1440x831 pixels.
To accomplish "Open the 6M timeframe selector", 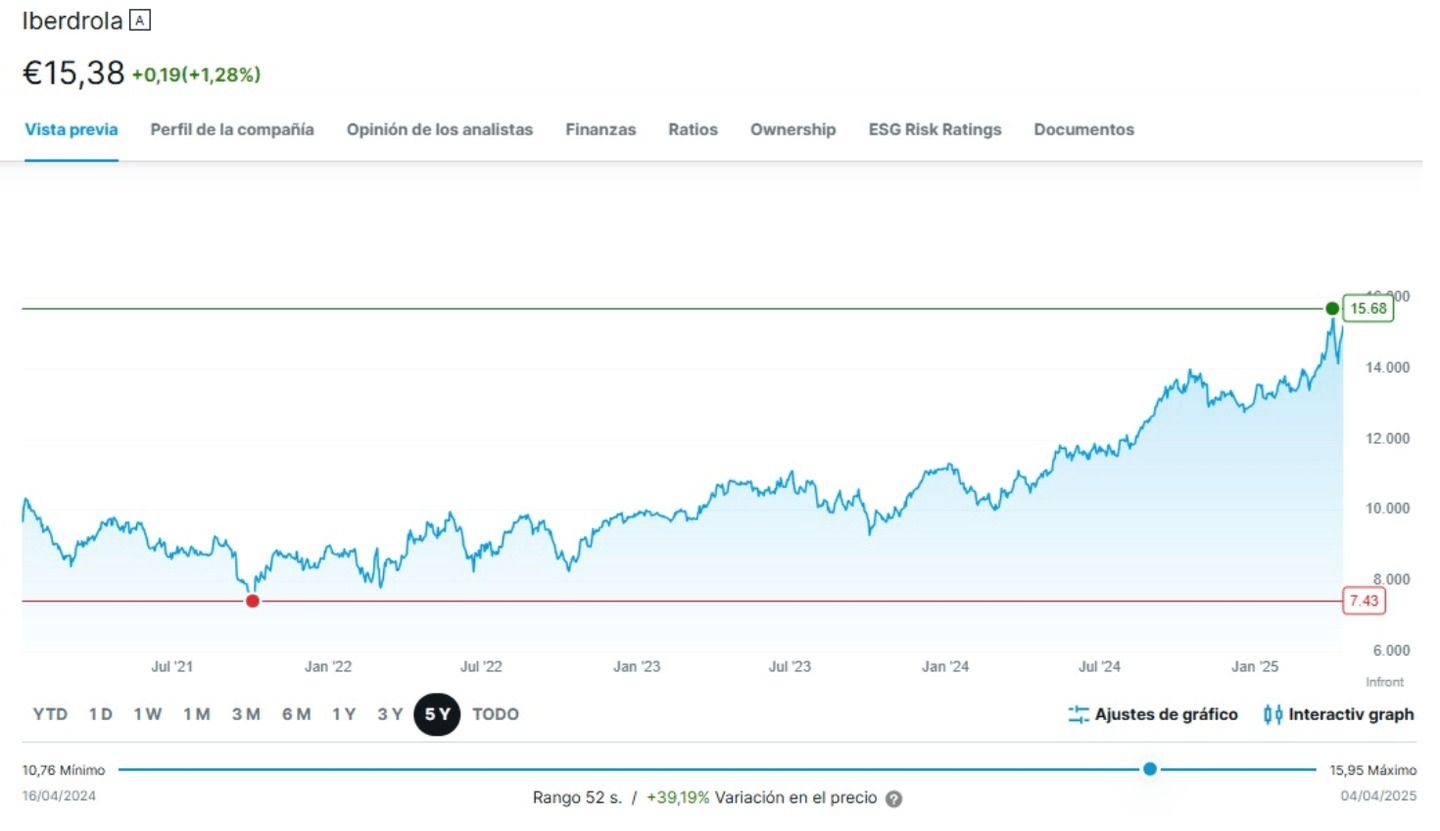I will 295,714.
